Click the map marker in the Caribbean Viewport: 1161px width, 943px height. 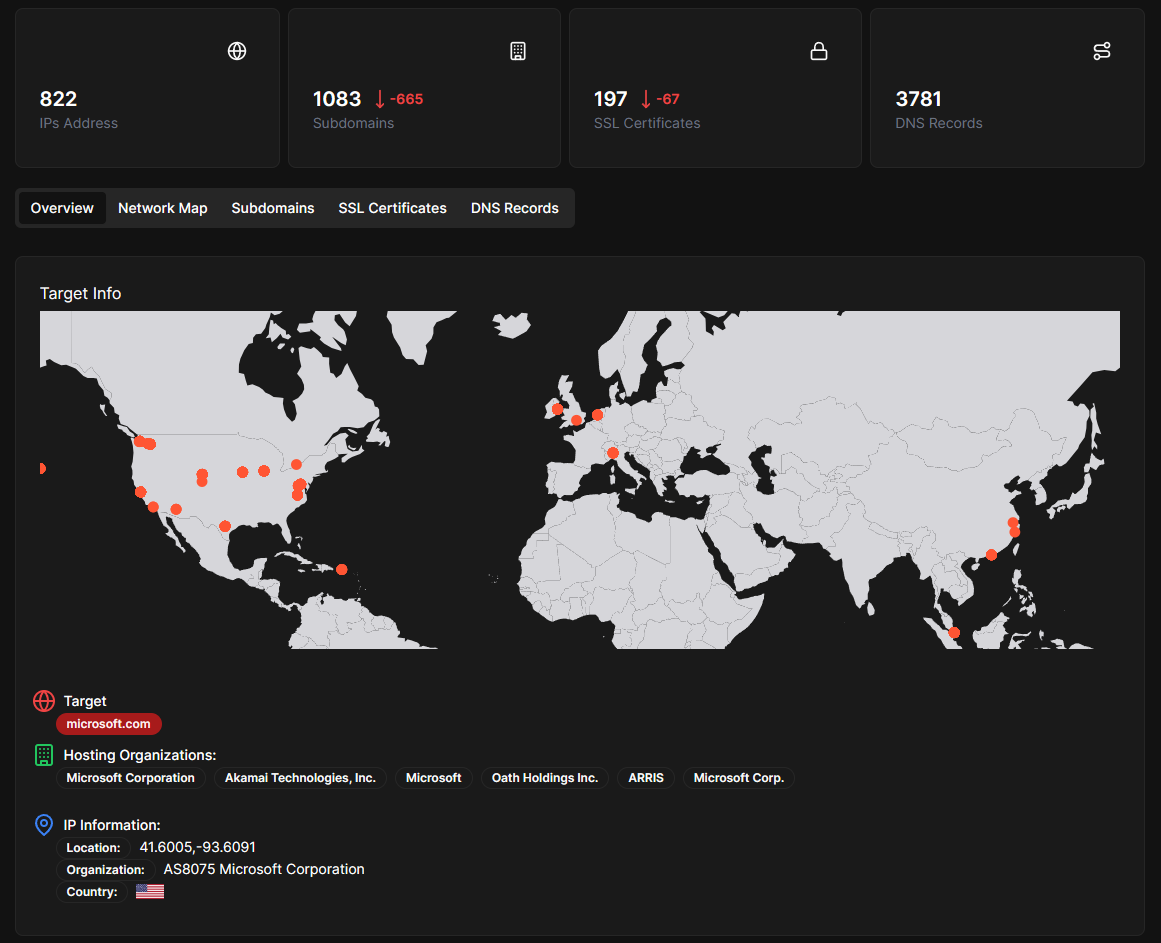341,569
